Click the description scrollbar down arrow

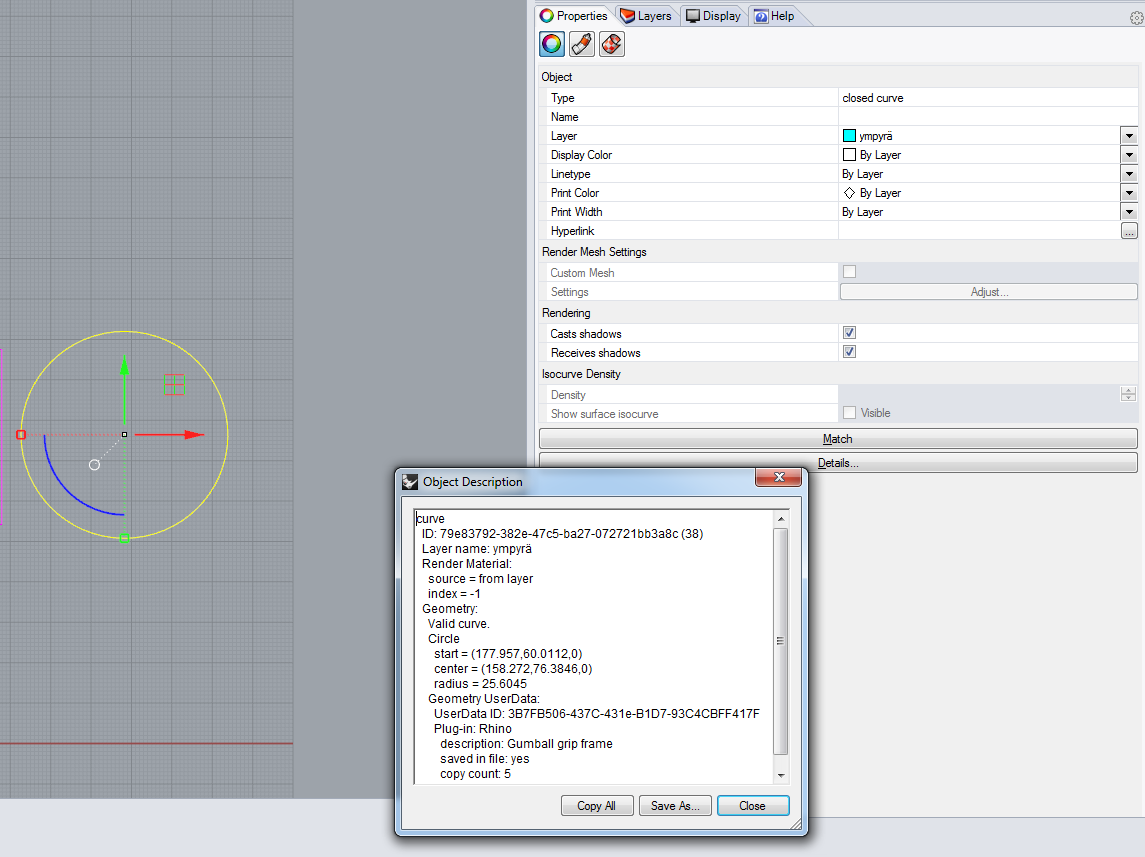coord(781,775)
